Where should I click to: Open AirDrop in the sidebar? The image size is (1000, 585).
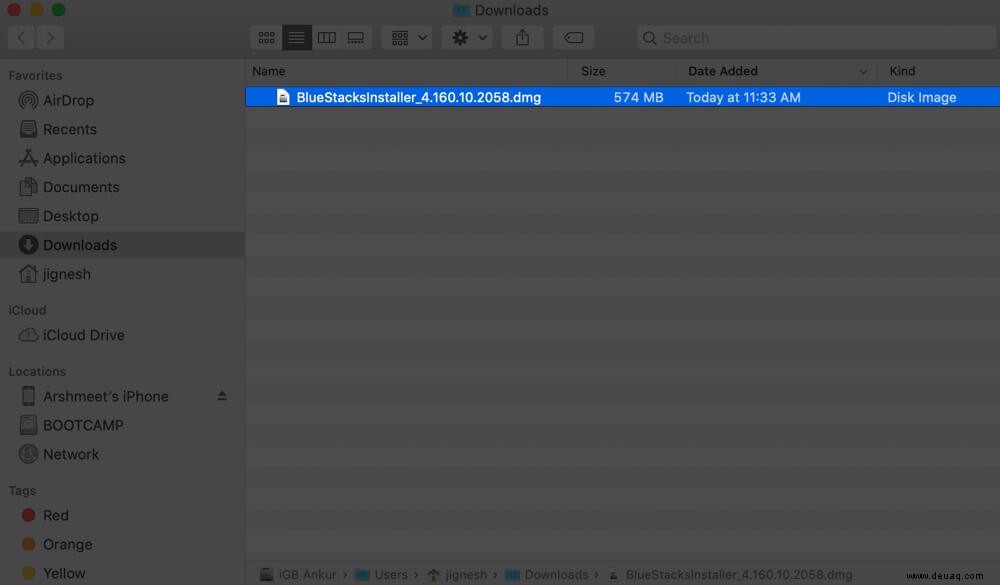[68, 100]
